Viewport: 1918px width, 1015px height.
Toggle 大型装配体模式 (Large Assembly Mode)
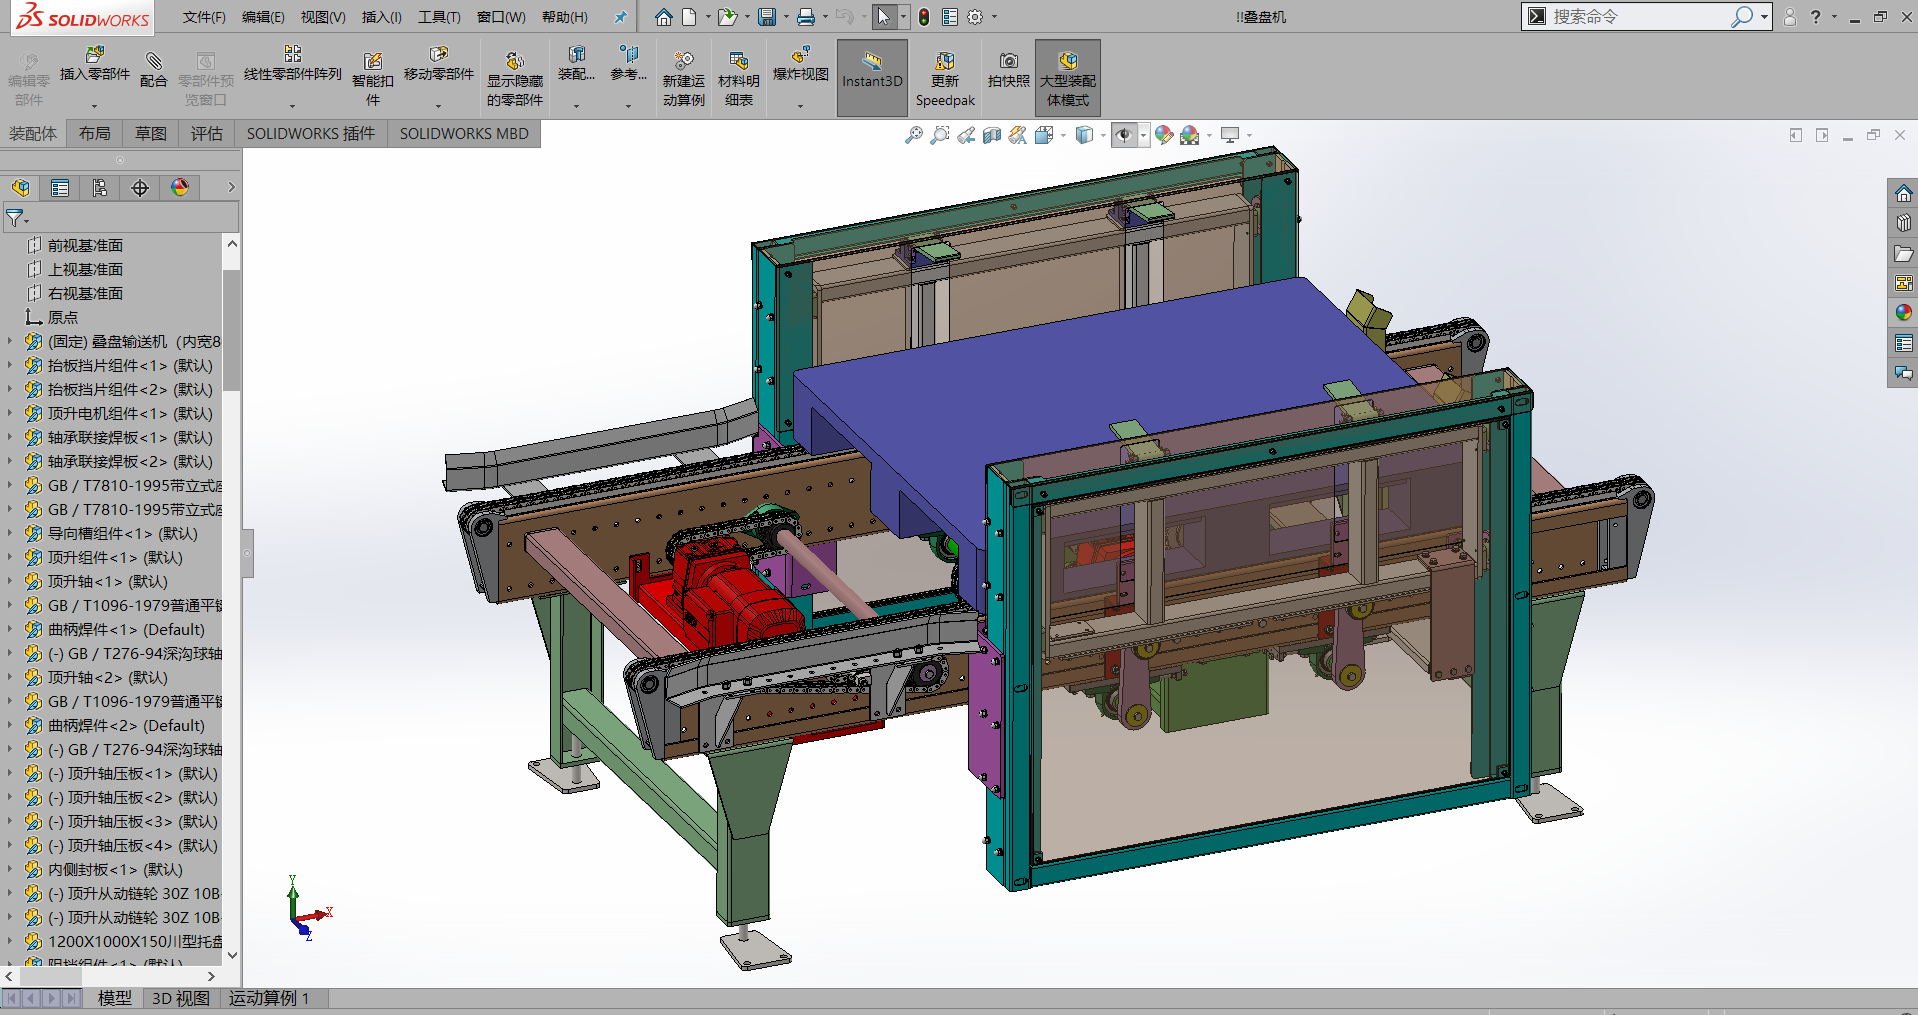1067,78
